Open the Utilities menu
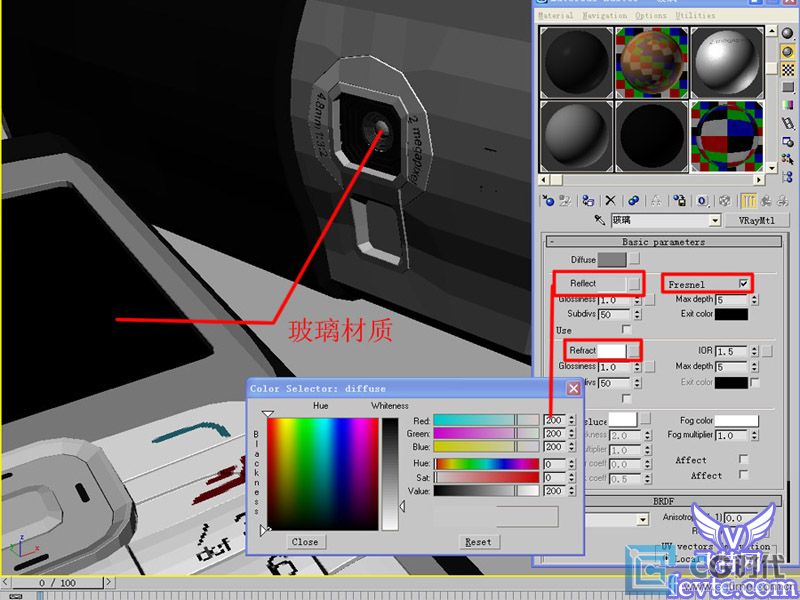The height and width of the screenshot is (600, 800). tap(695, 16)
